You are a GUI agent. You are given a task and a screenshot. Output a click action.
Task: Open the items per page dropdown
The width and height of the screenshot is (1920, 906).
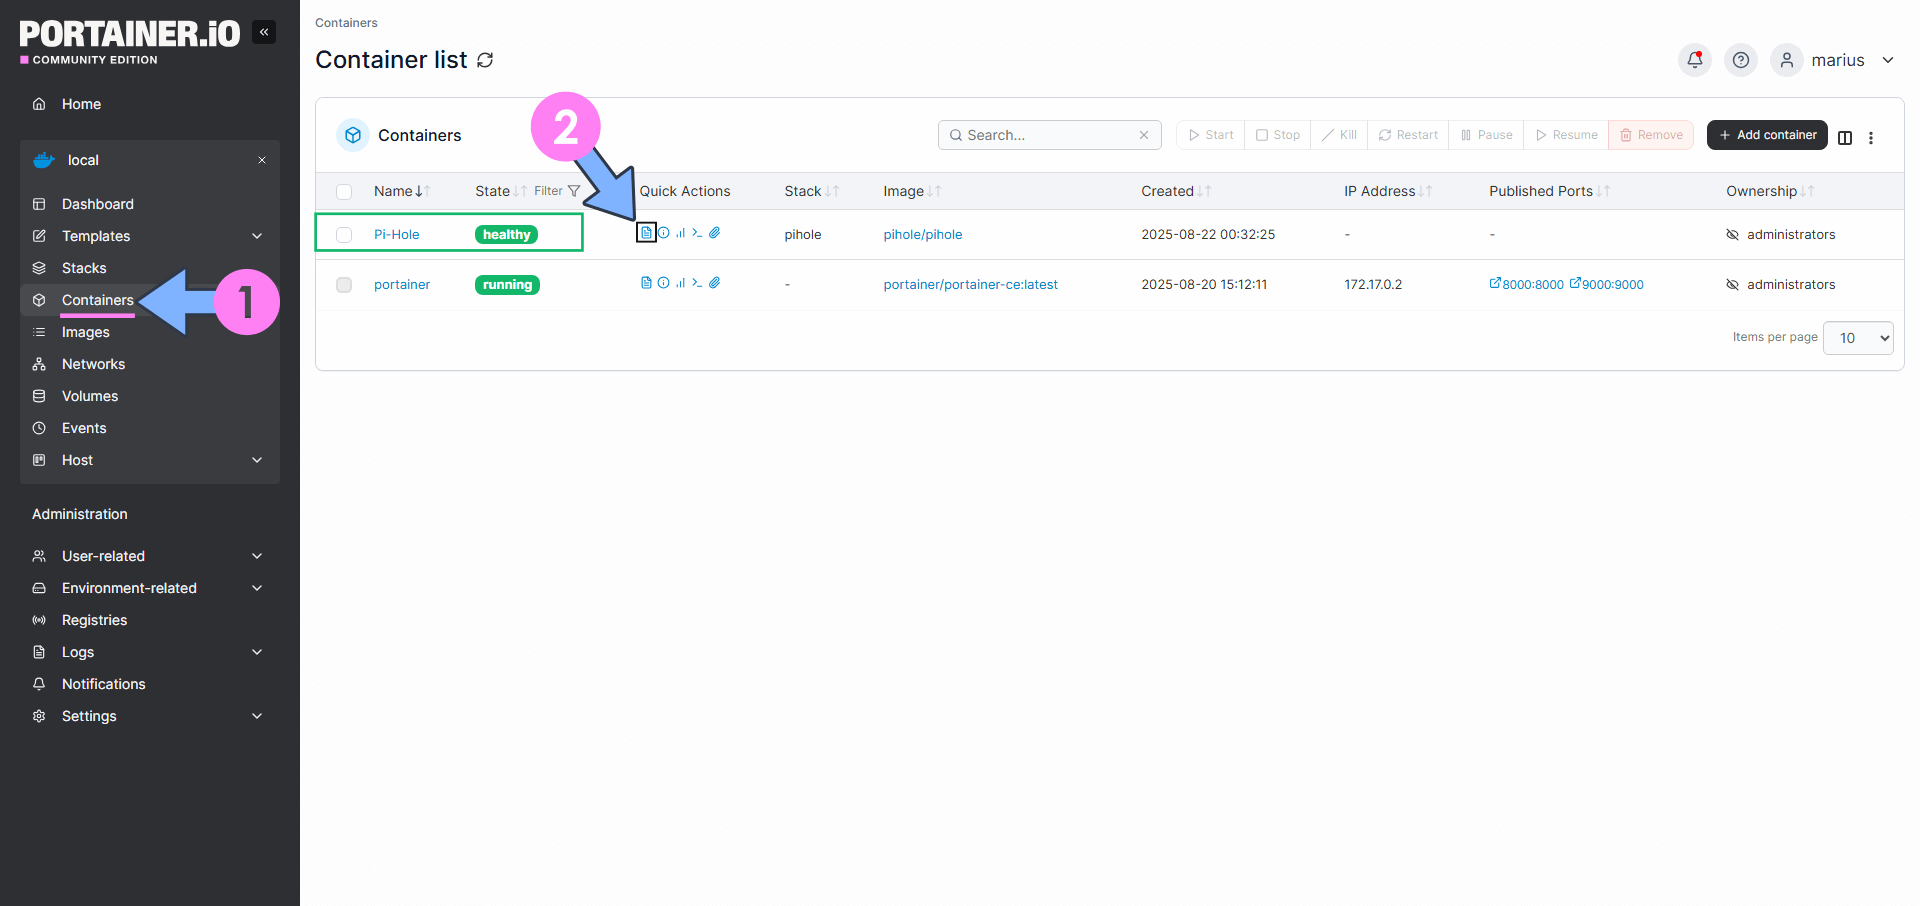click(x=1858, y=338)
